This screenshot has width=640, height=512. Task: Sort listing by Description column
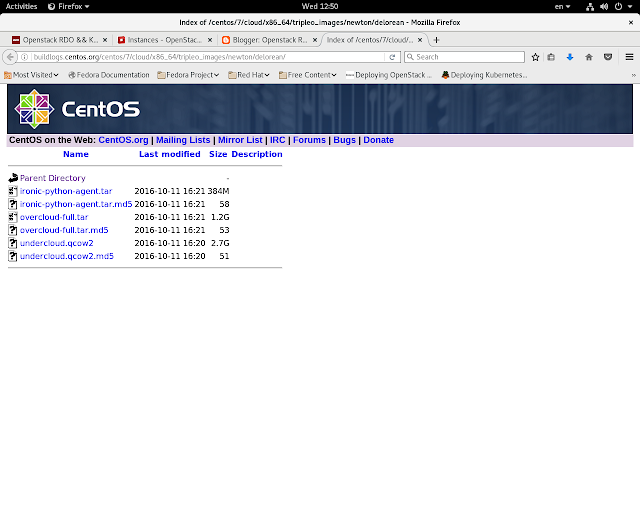click(257, 154)
